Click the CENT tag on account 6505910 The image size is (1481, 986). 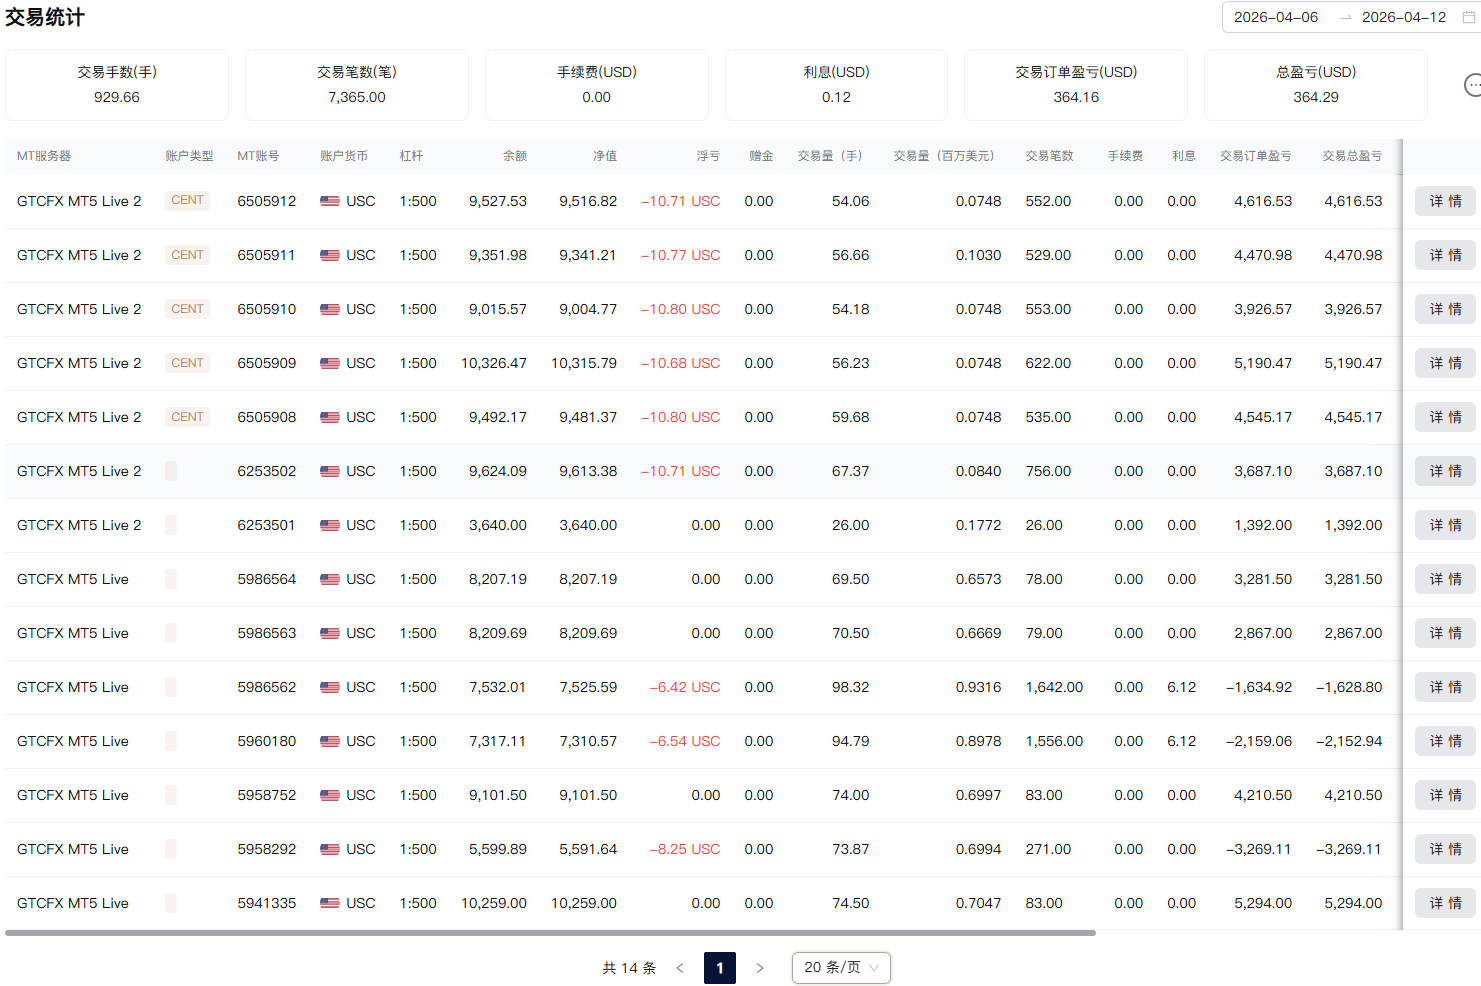pos(187,309)
